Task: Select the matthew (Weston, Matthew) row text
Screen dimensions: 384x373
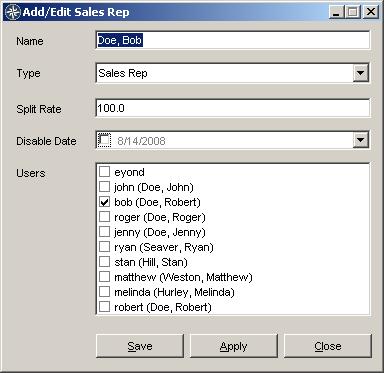Action: coord(183,277)
